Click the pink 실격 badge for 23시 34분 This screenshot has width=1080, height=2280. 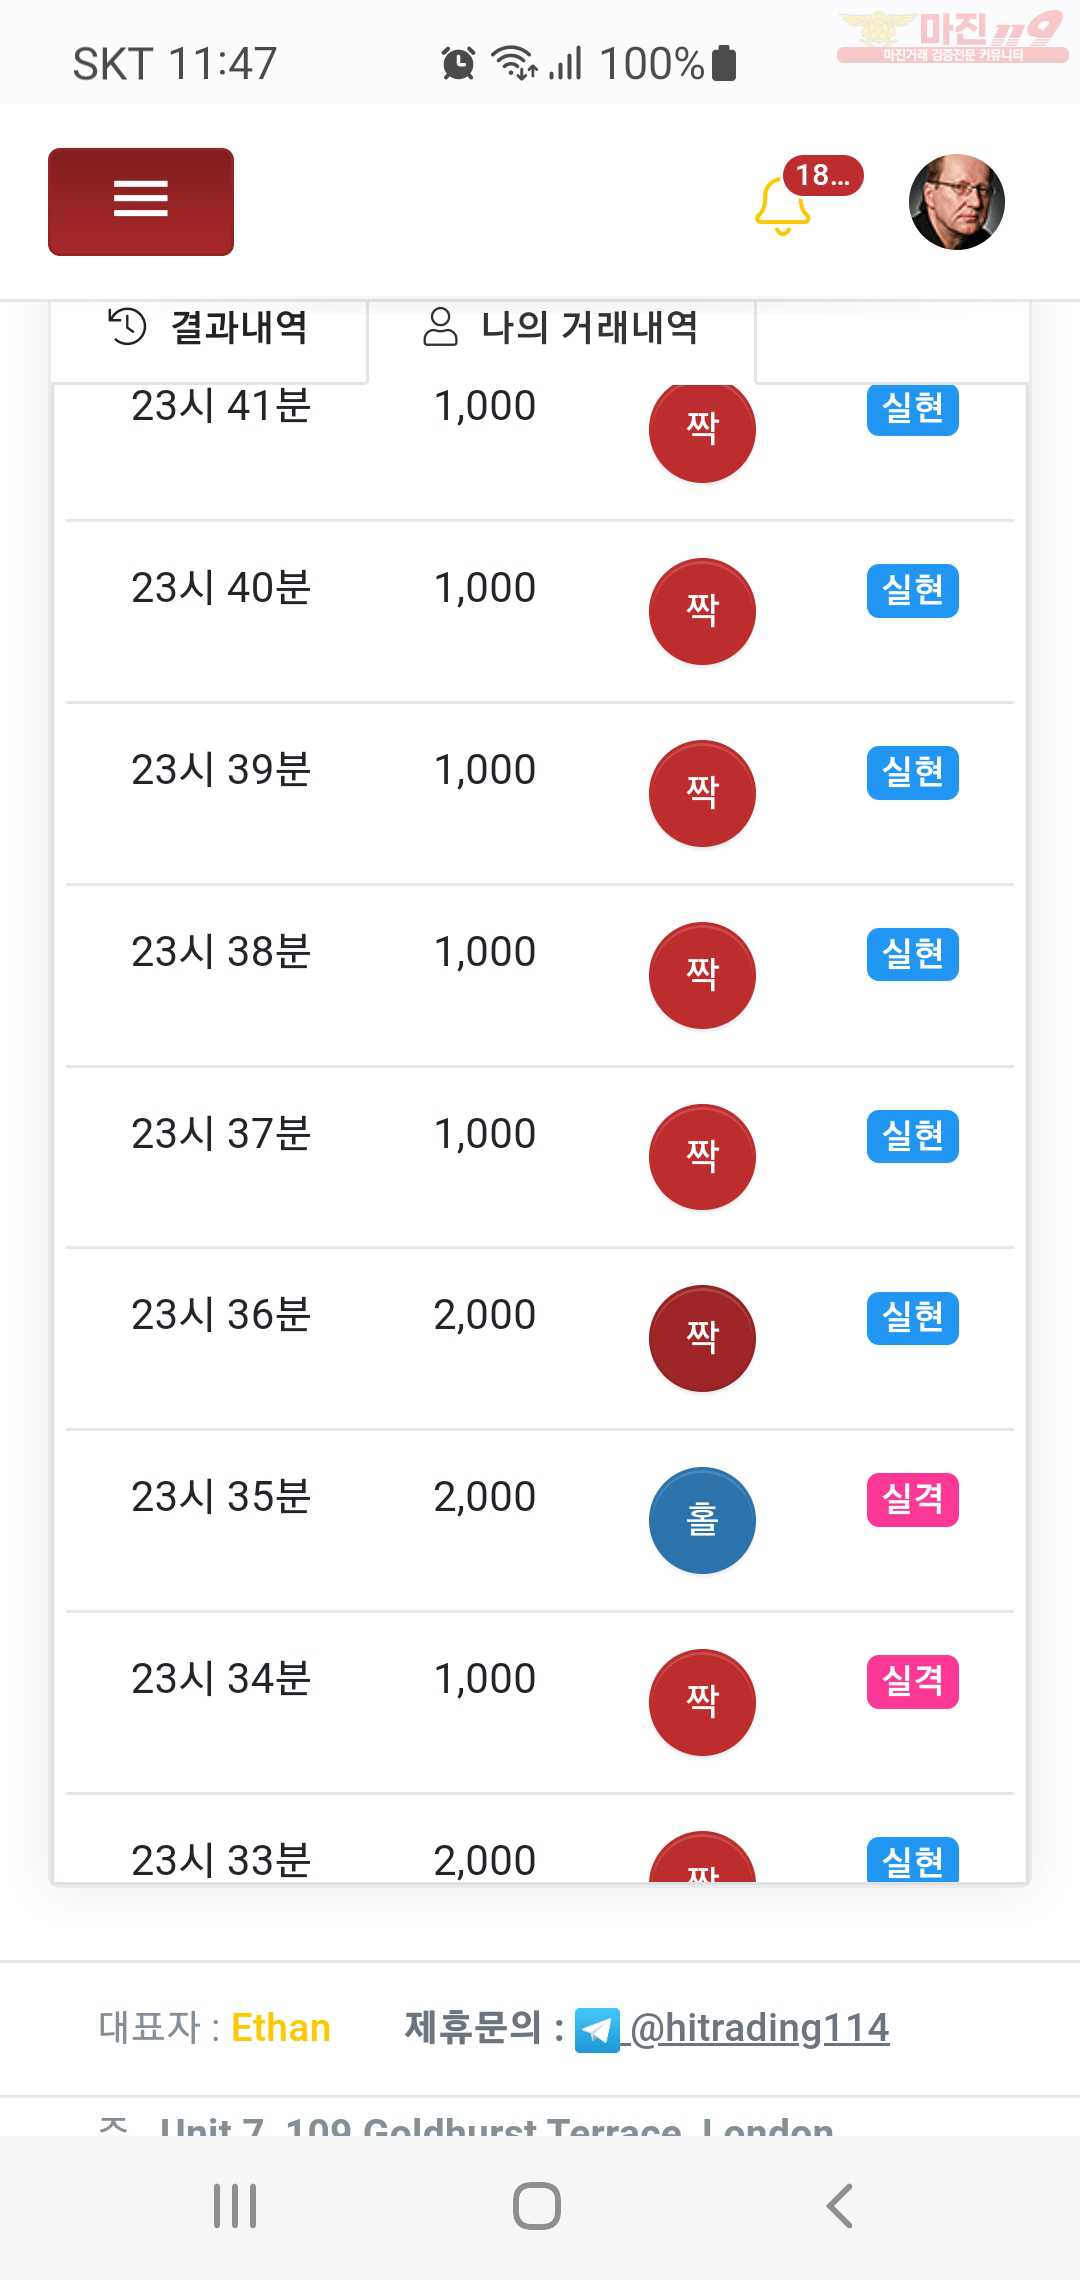(x=913, y=1682)
